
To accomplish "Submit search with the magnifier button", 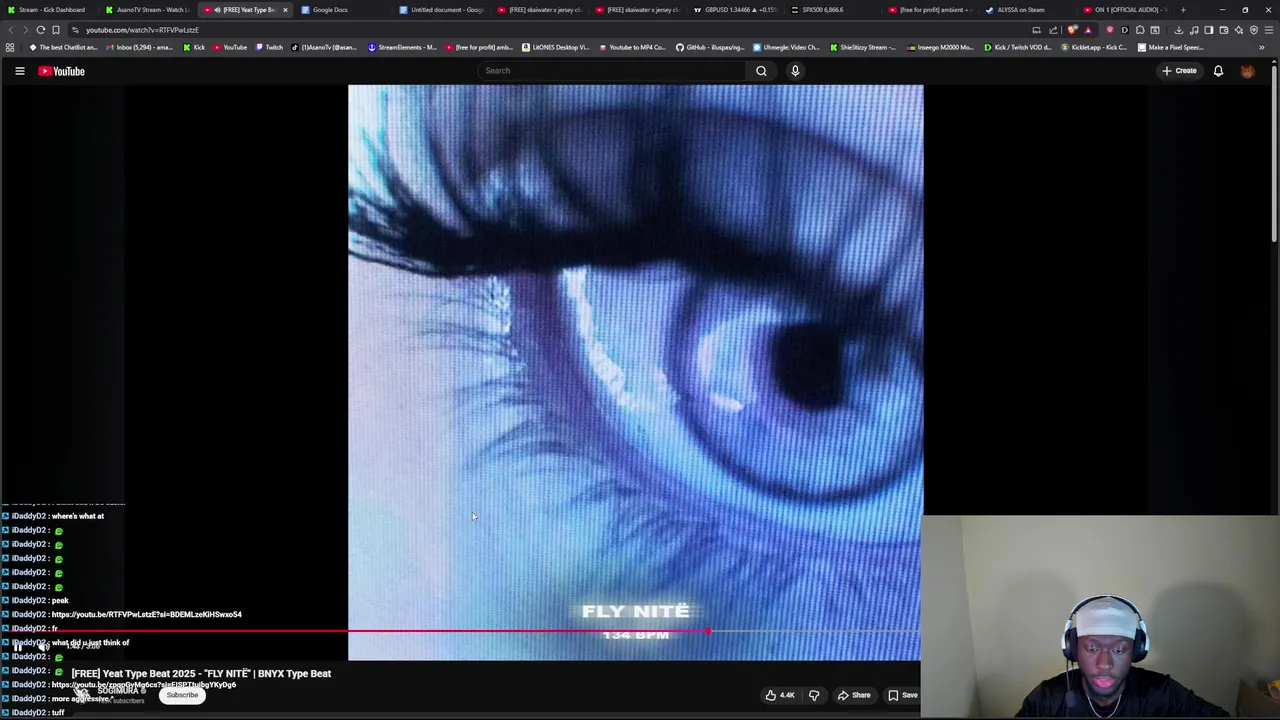I will tap(761, 71).
